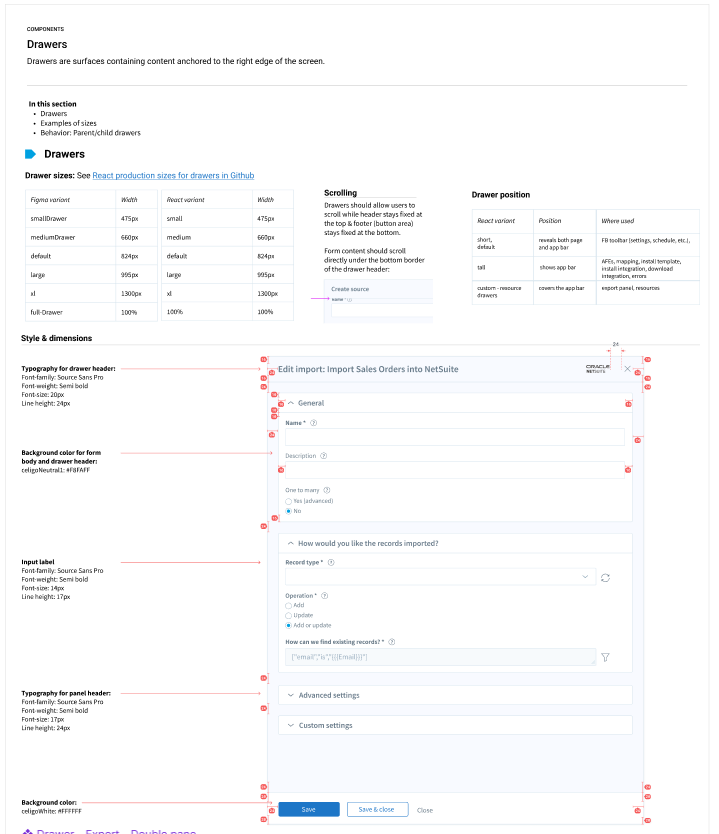
Task: Click the help icon next to Description
Action: 324,456
